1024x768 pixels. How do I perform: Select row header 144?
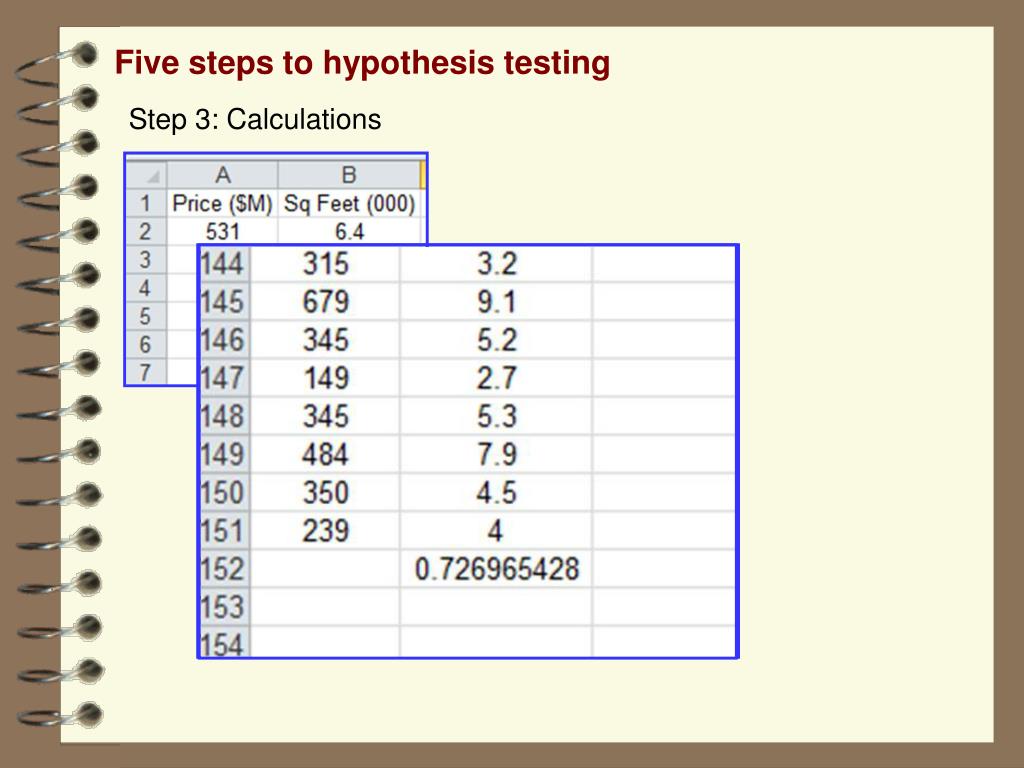click(x=224, y=264)
